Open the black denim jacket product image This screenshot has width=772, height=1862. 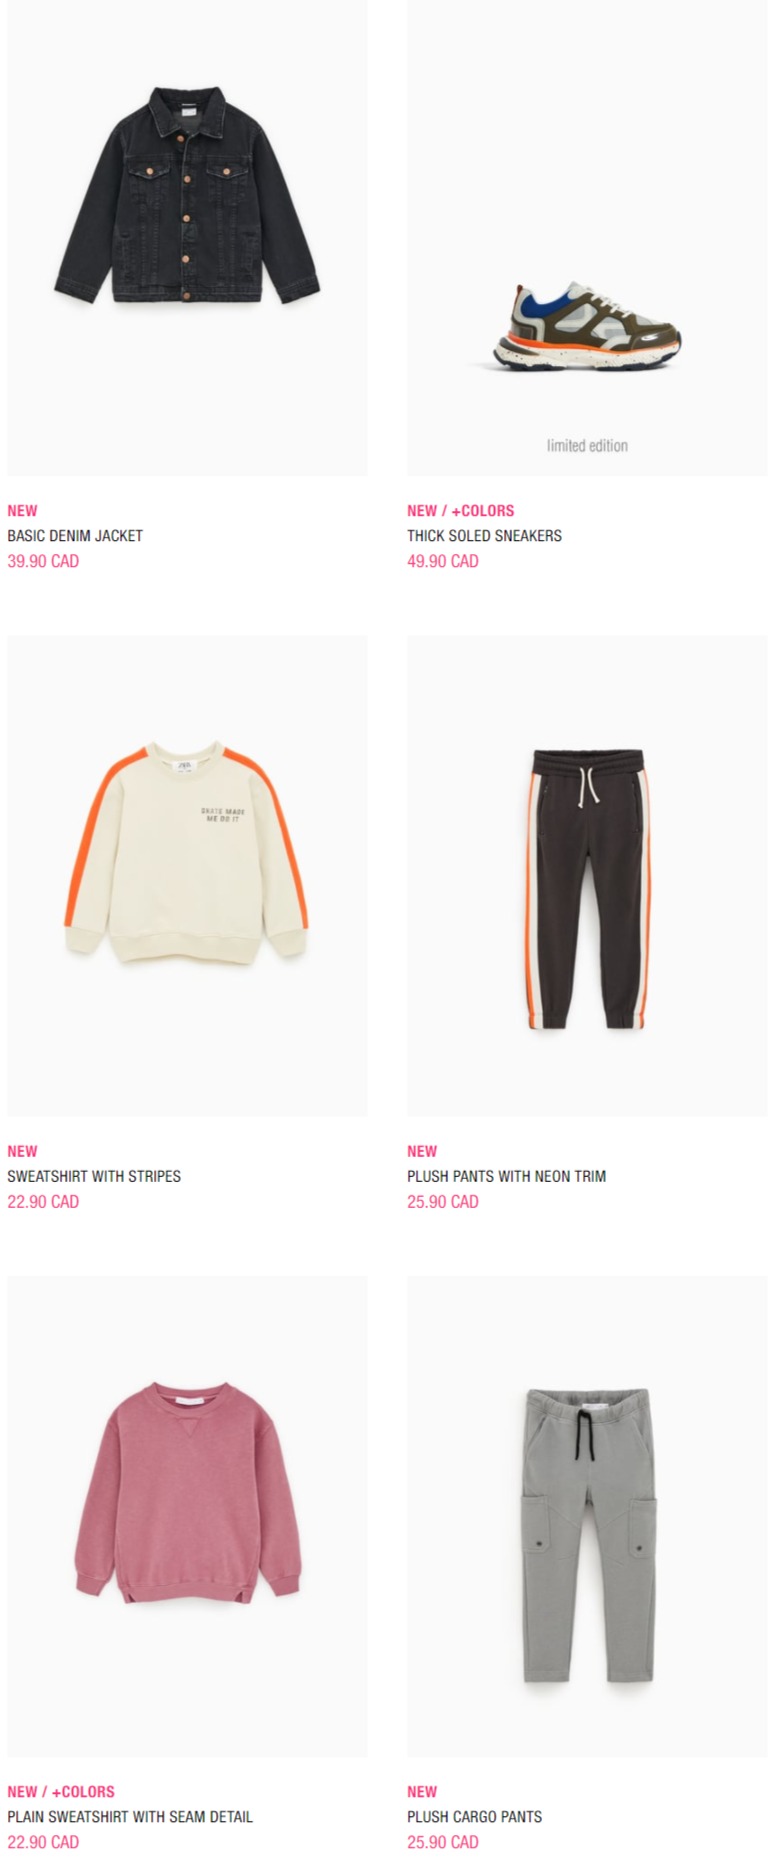pyautogui.click(x=187, y=237)
